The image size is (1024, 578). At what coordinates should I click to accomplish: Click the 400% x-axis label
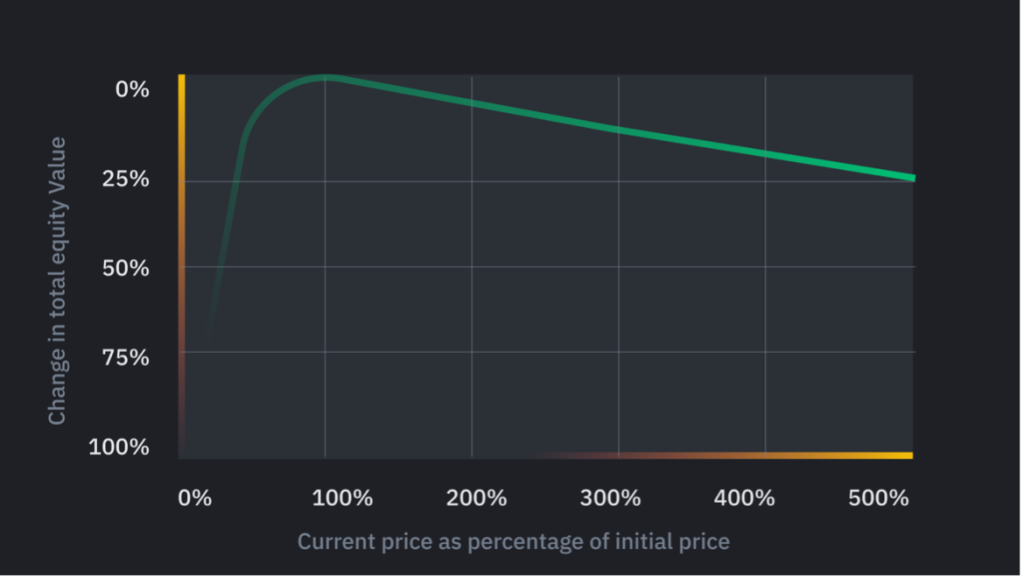point(744,498)
